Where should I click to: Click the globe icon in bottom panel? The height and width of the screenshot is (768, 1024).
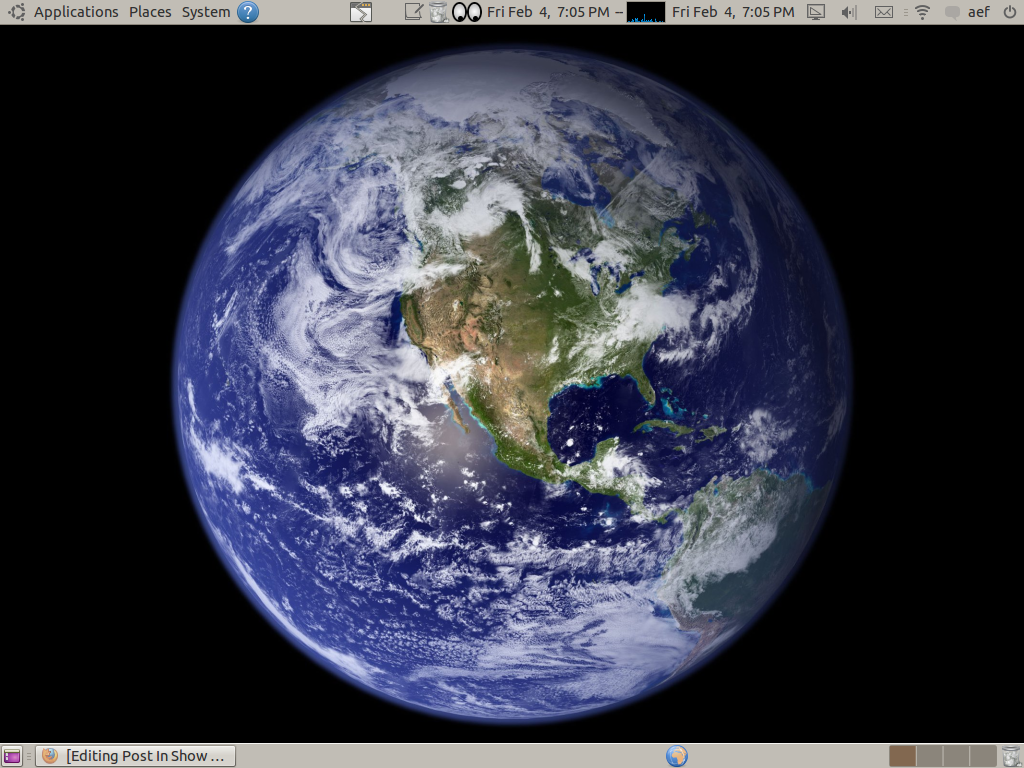pos(677,756)
